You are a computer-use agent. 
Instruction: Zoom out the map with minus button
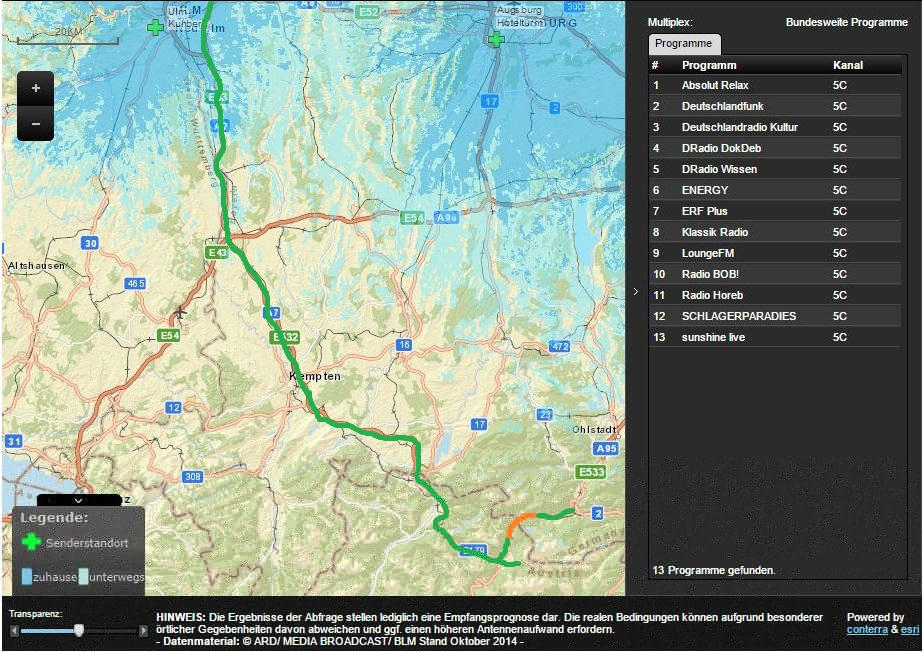coord(36,123)
